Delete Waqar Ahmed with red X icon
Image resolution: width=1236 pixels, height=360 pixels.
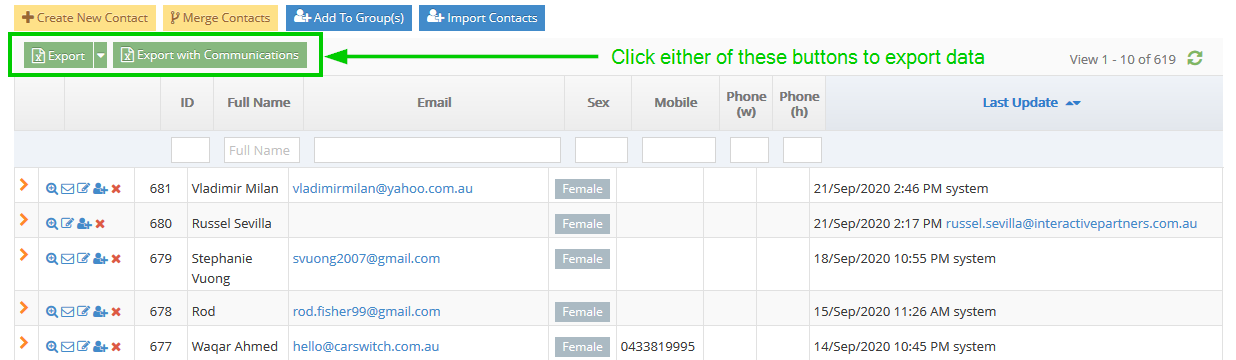point(116,347)
